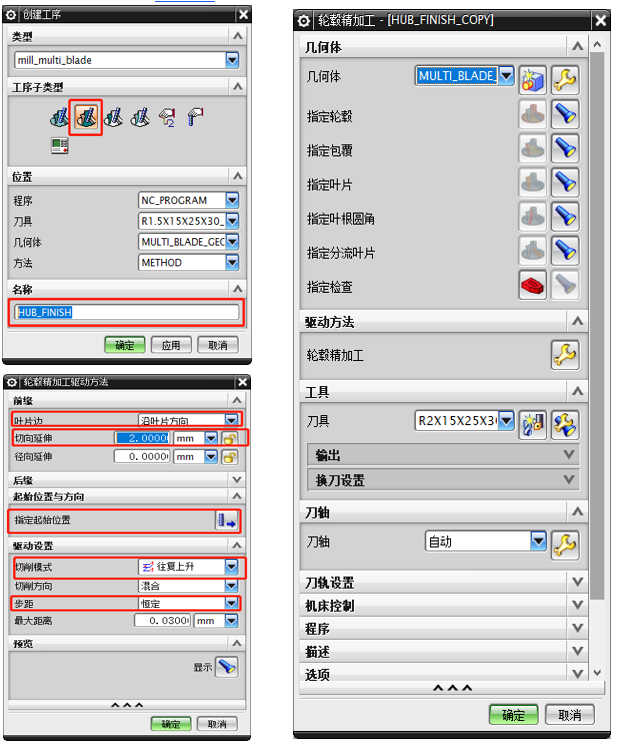
Task: Click 最大距离 0.0300 value field
Action: click(x=162, y=620)
